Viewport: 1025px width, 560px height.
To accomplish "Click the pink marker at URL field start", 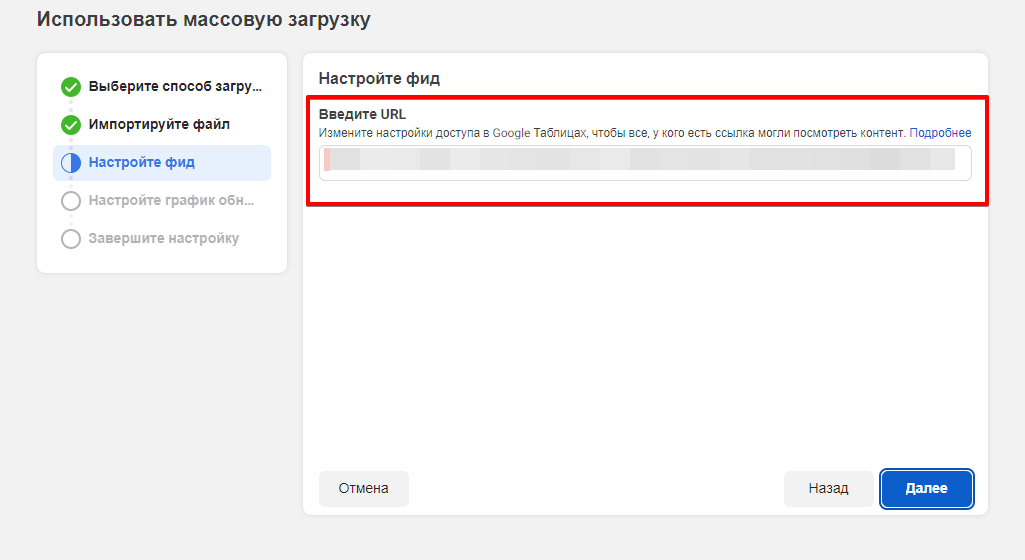I will (327, 160).
